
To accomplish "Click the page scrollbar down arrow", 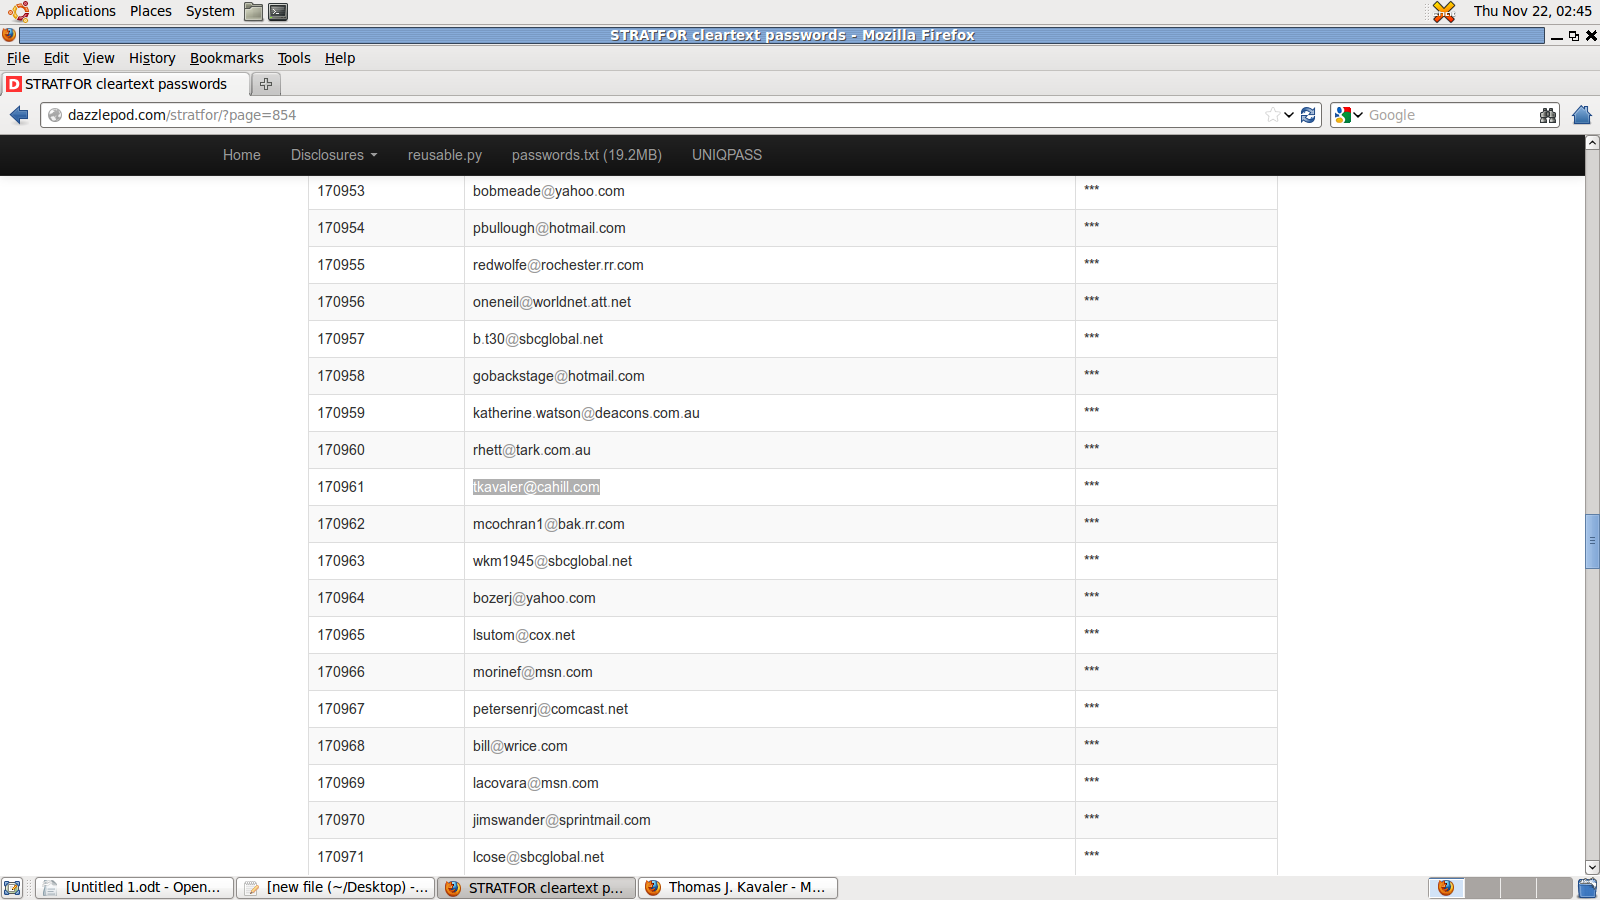I will [1592, 868].
